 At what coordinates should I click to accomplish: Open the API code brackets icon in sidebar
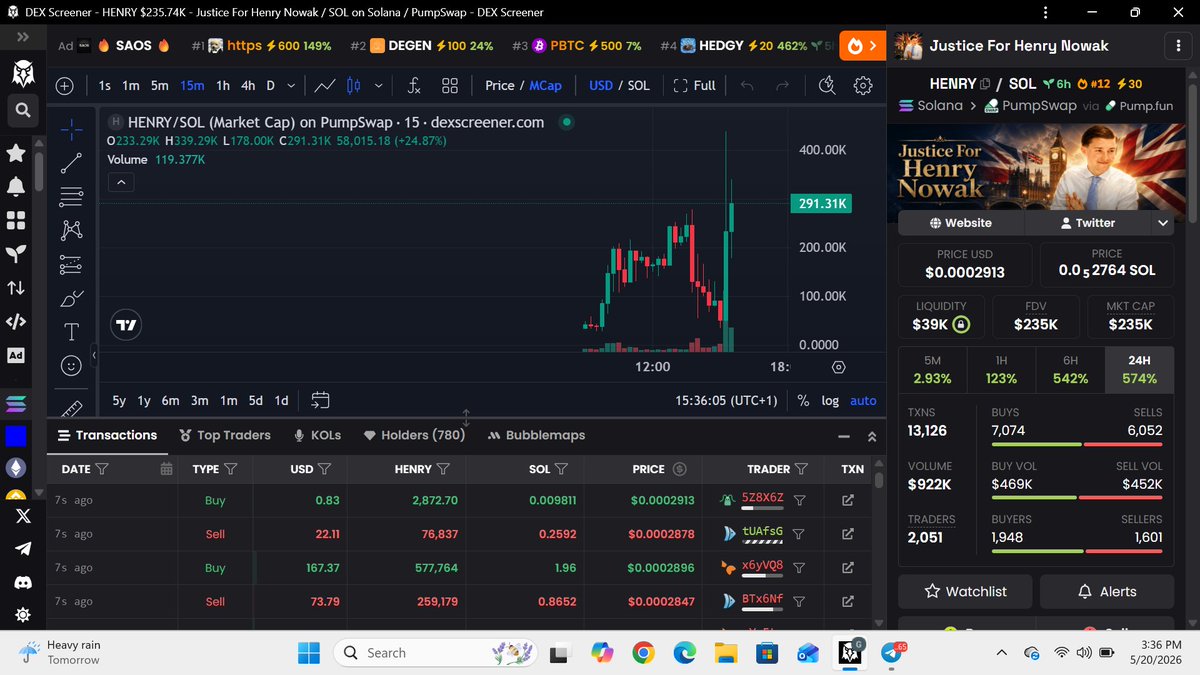pos(16,322)
